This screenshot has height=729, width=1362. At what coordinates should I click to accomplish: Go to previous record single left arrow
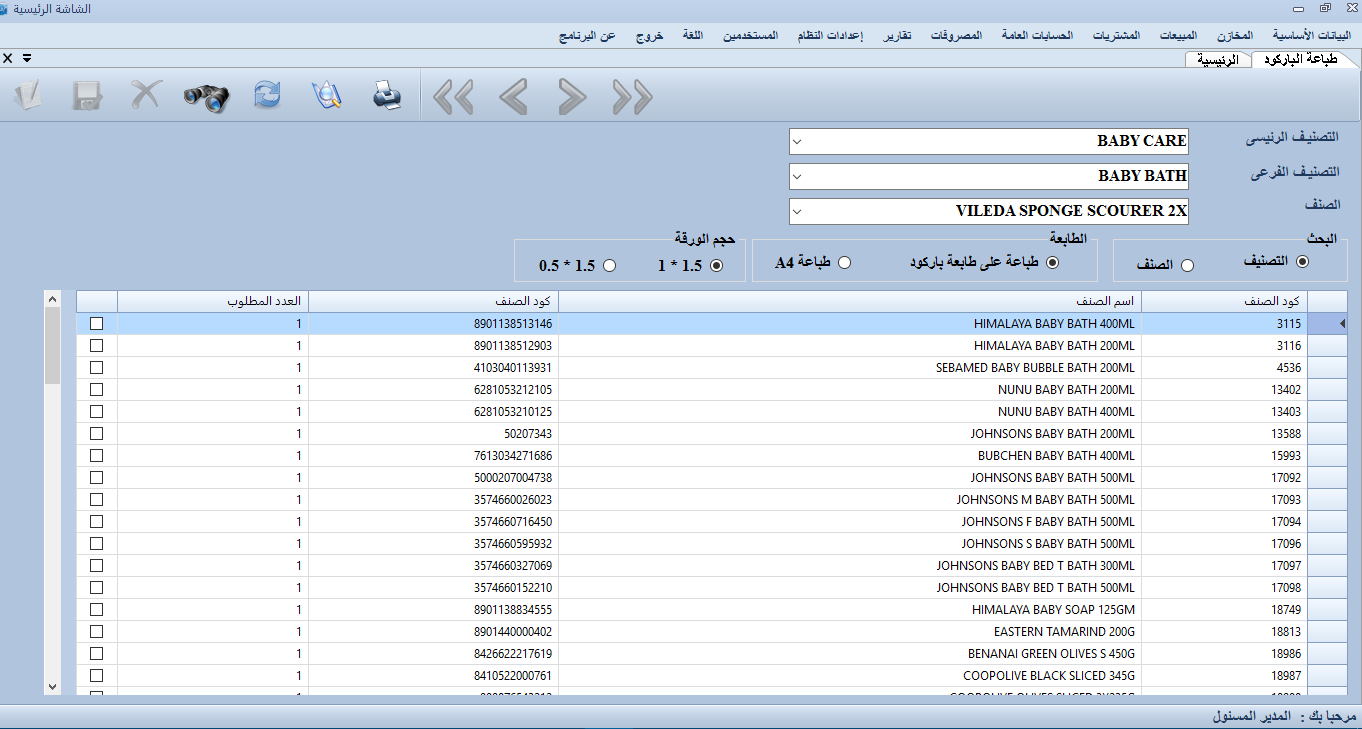pos(513,97)
